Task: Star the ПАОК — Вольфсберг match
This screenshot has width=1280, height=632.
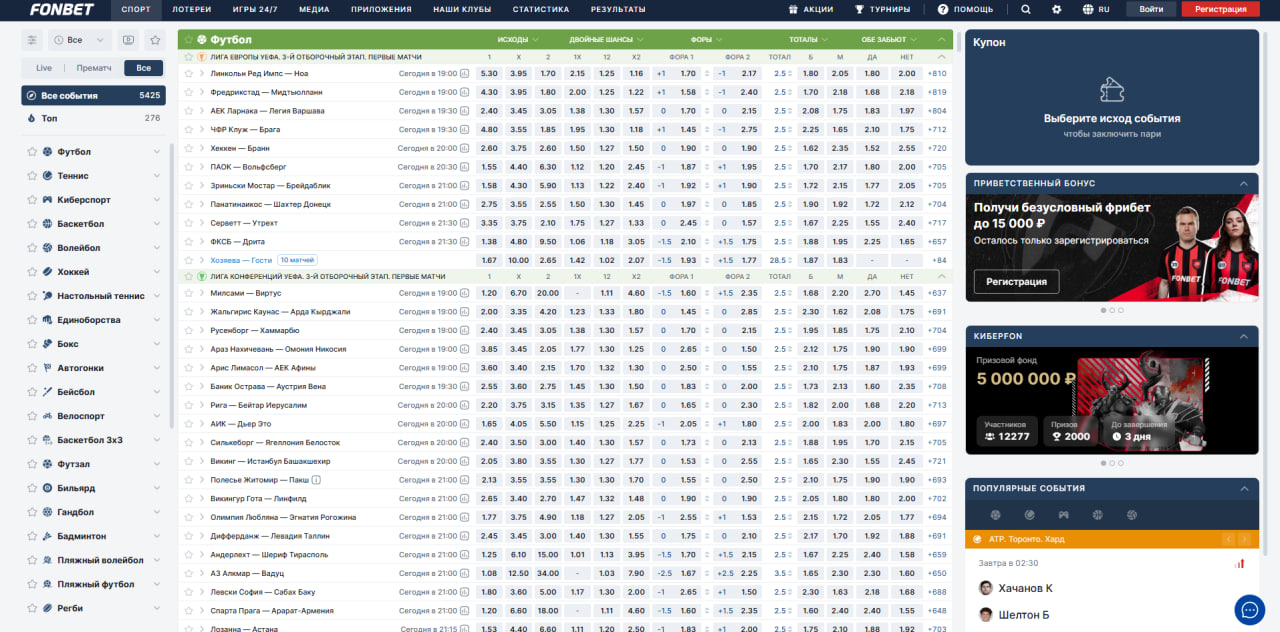Action: click(188, 167)
